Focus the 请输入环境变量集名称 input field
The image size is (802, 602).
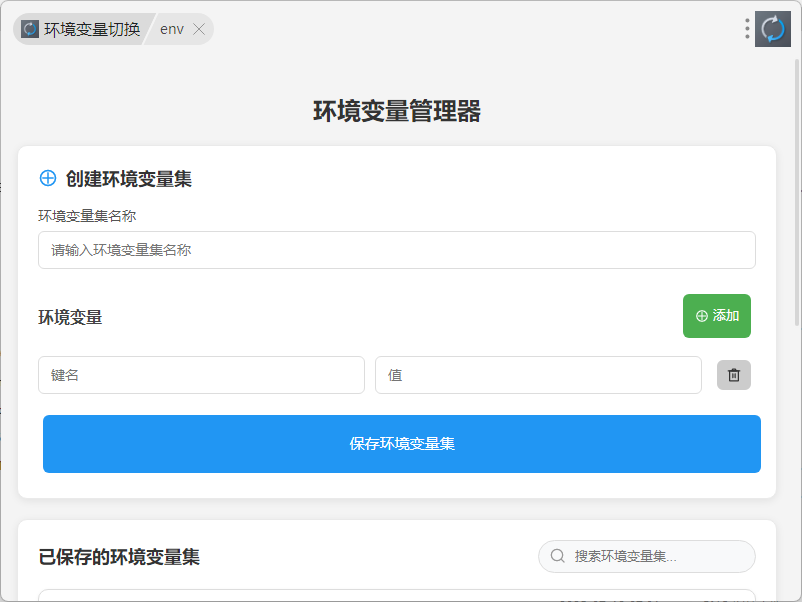pos(396,250)
